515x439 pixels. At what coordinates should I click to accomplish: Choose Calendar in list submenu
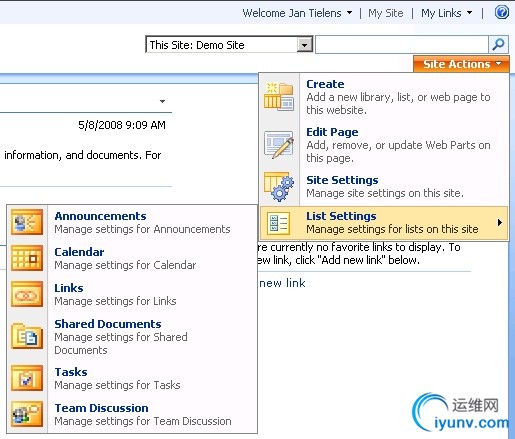[132, 258]
